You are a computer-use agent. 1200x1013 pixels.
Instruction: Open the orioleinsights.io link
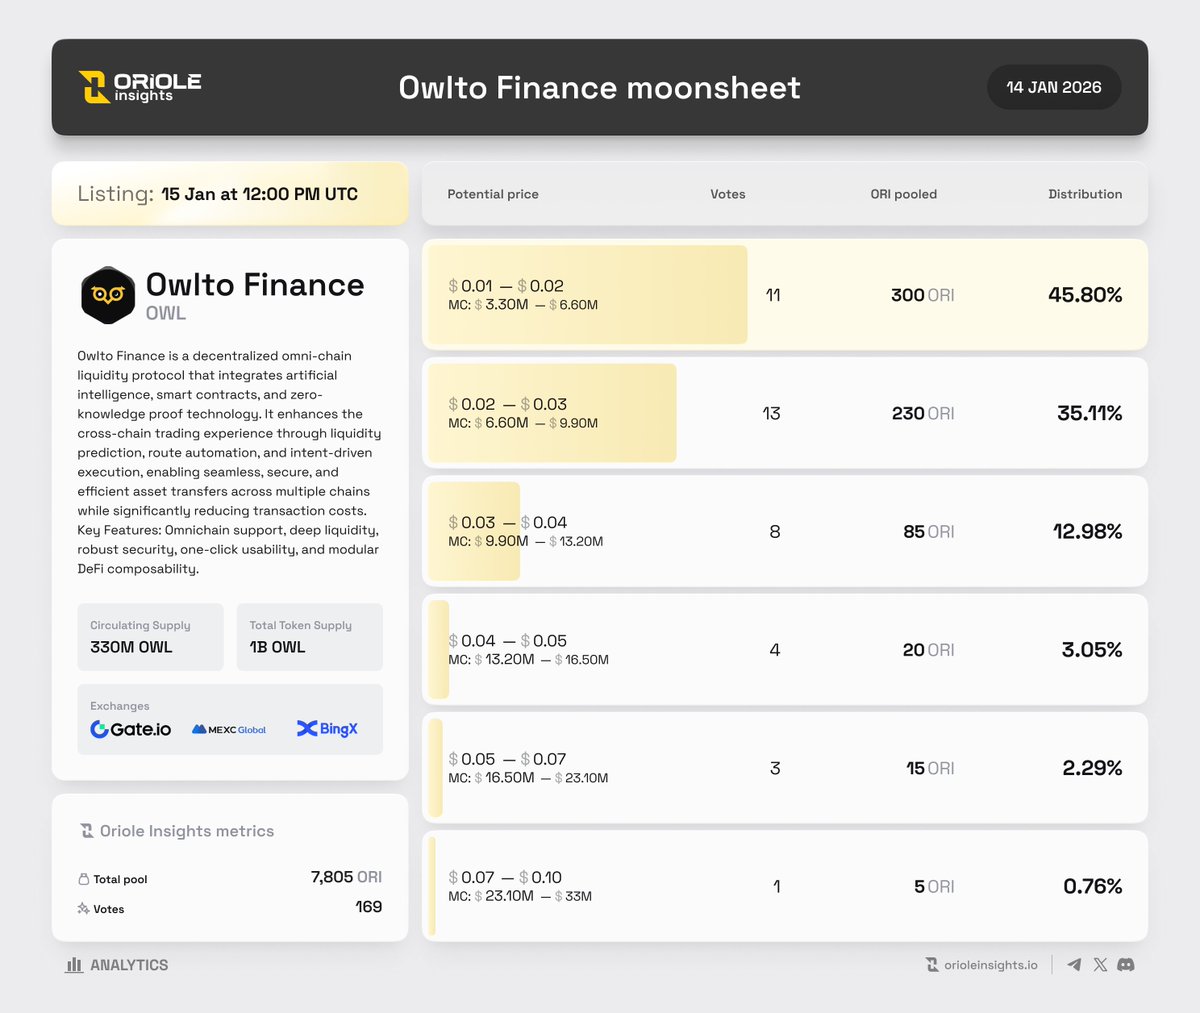pos(990,965)
